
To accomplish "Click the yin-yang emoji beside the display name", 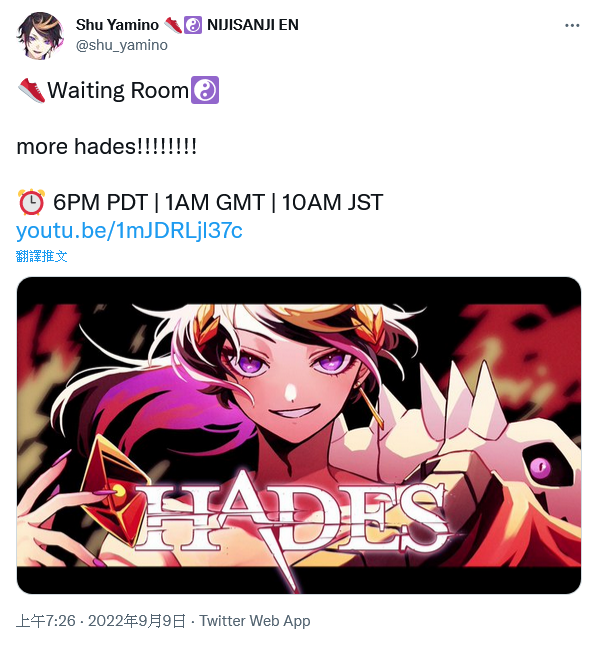I will click(x=193, y=25).
